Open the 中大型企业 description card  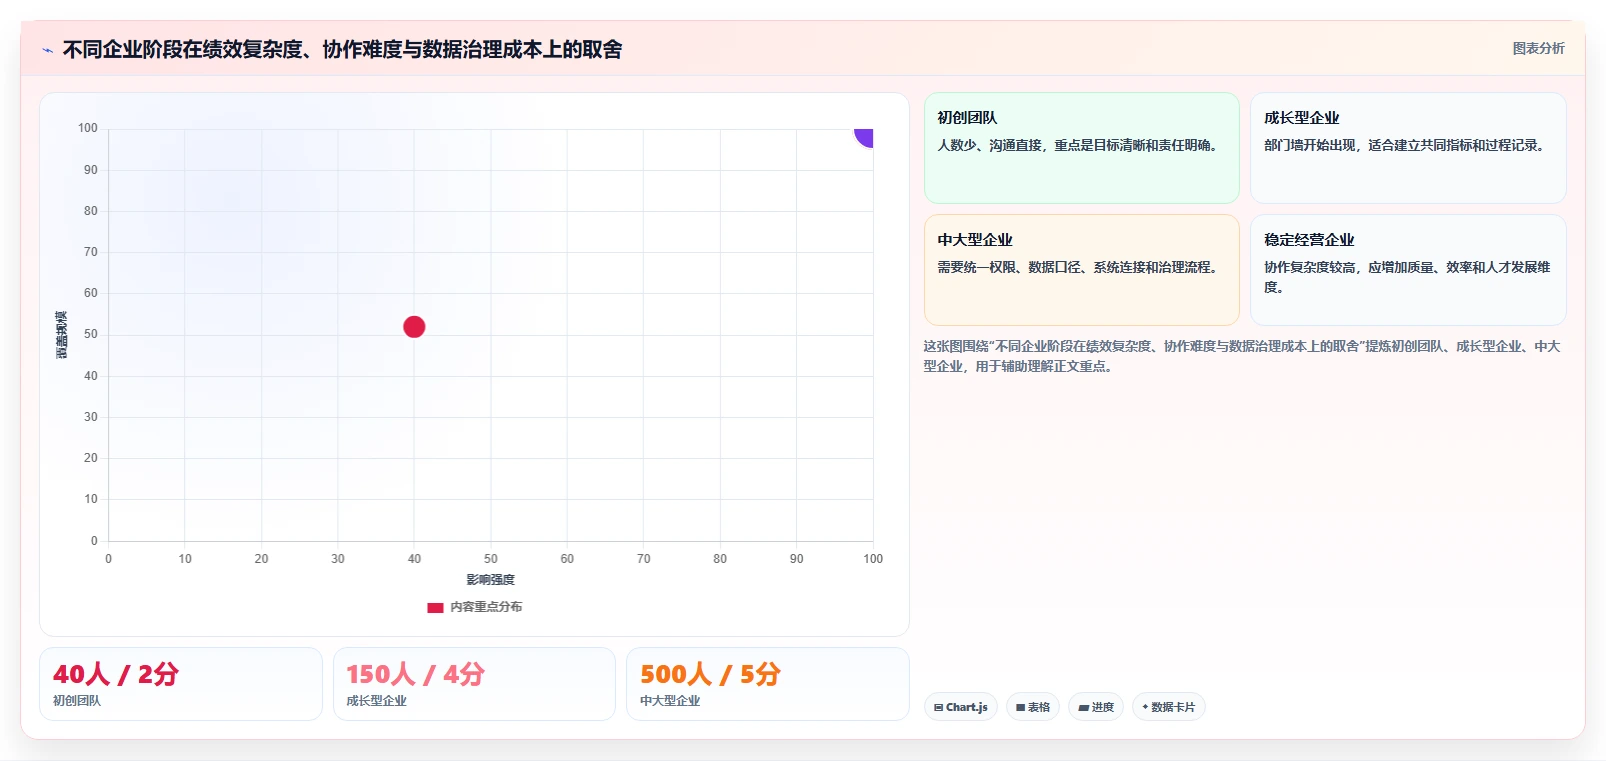[1082, 270]
